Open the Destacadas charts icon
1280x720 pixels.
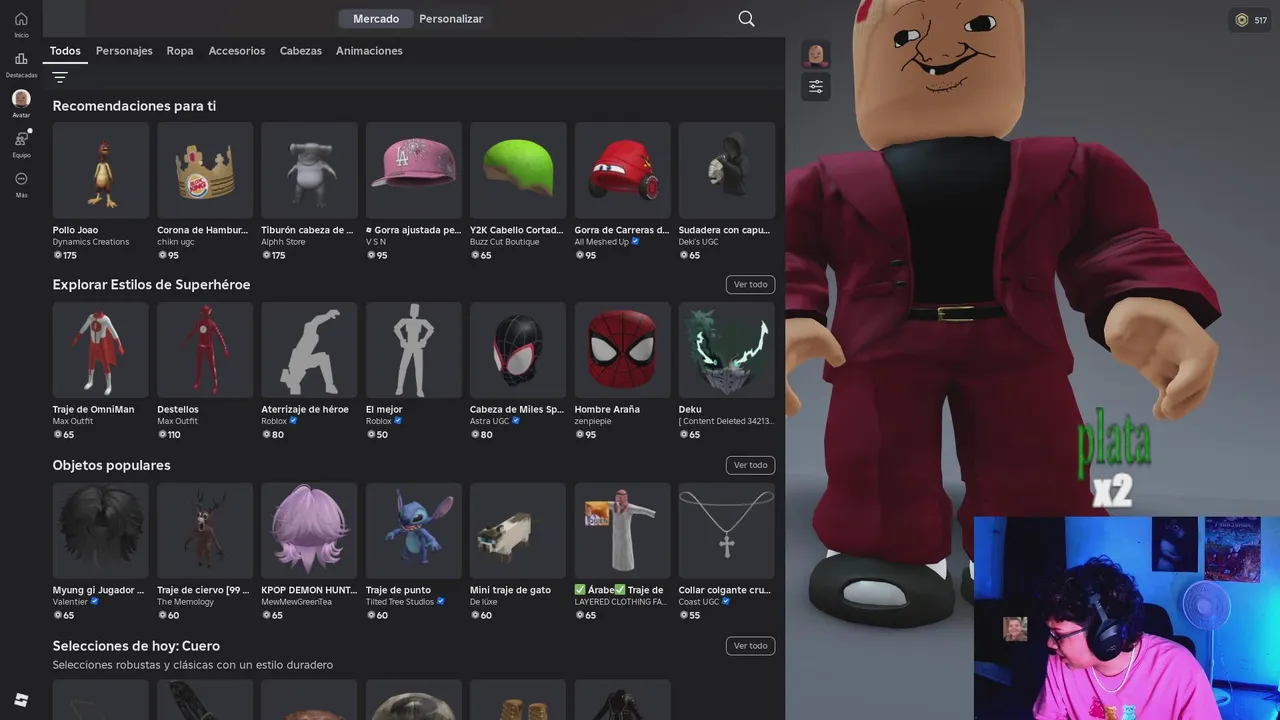[x=21, y=59]
